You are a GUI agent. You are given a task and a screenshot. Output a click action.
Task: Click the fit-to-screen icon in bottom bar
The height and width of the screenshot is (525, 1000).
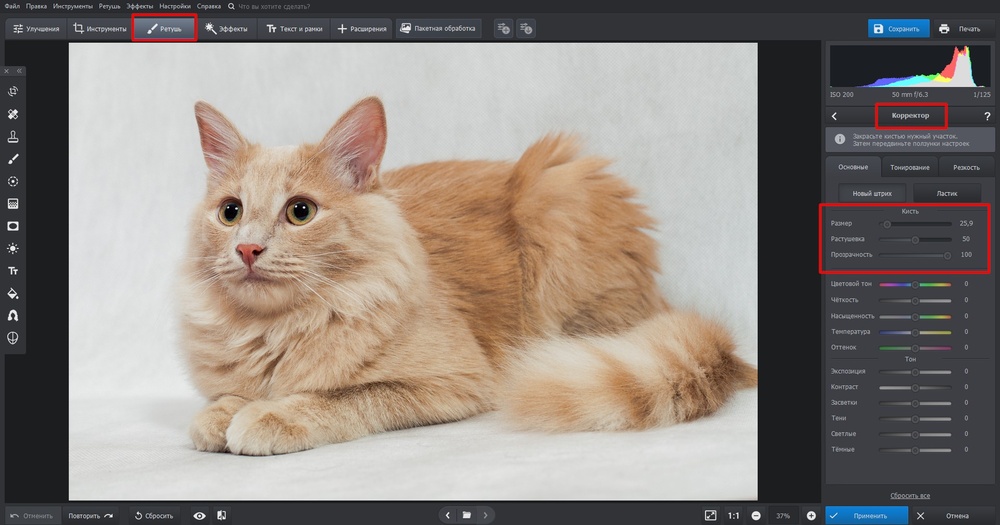(x=710, y=515)
